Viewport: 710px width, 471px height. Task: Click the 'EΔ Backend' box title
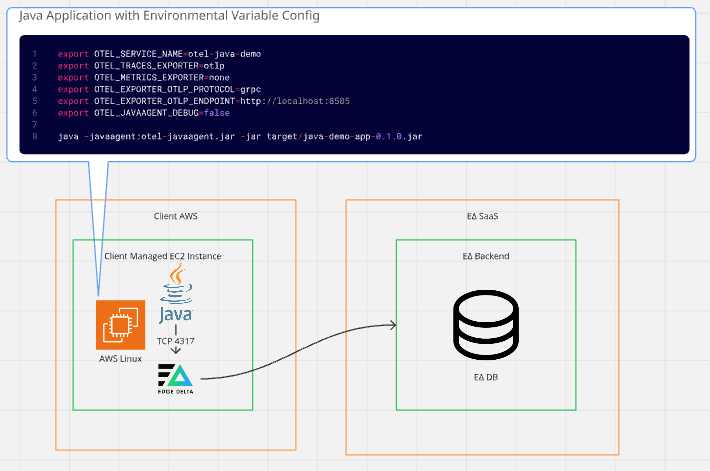(x=485, y=256)
